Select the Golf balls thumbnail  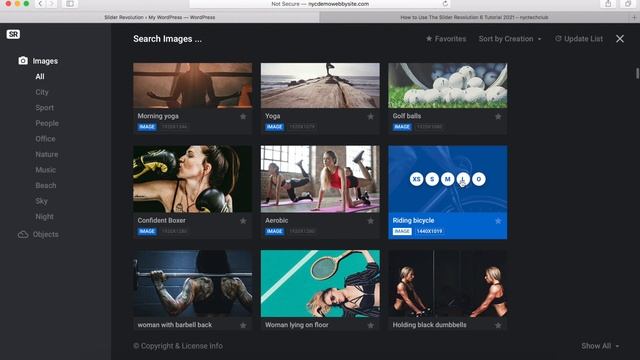[x=448, y=85]
